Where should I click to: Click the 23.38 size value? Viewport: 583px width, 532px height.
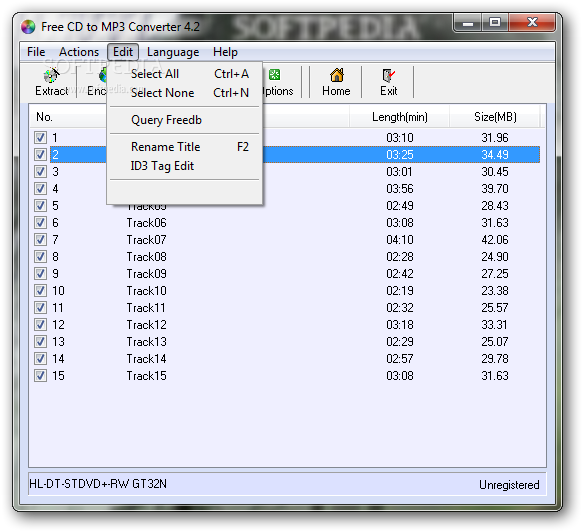click(495, 291)
